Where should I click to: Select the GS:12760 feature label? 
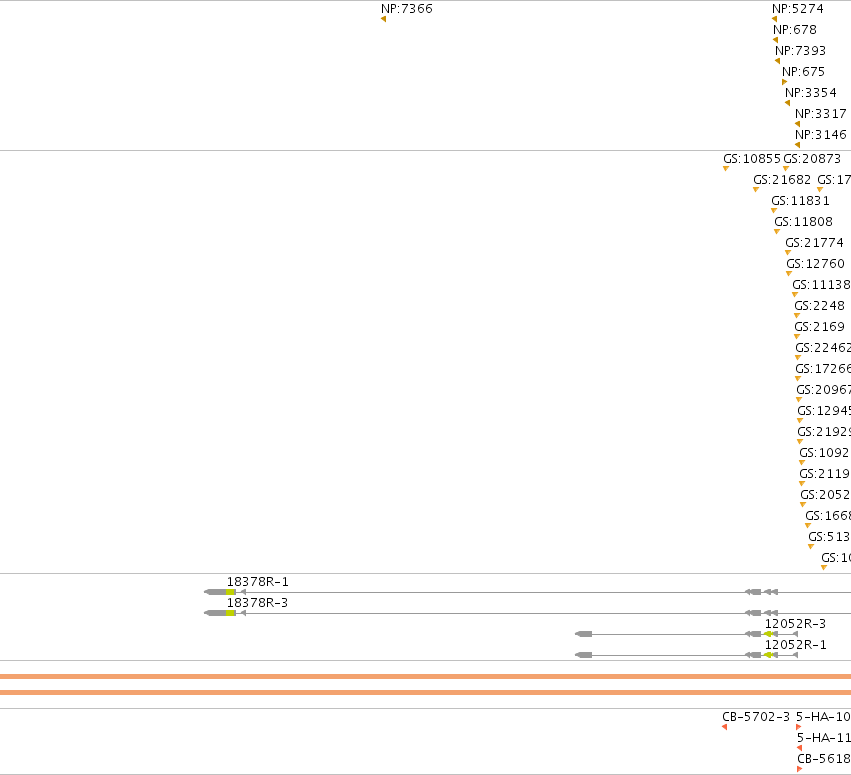tap(815, 264)
